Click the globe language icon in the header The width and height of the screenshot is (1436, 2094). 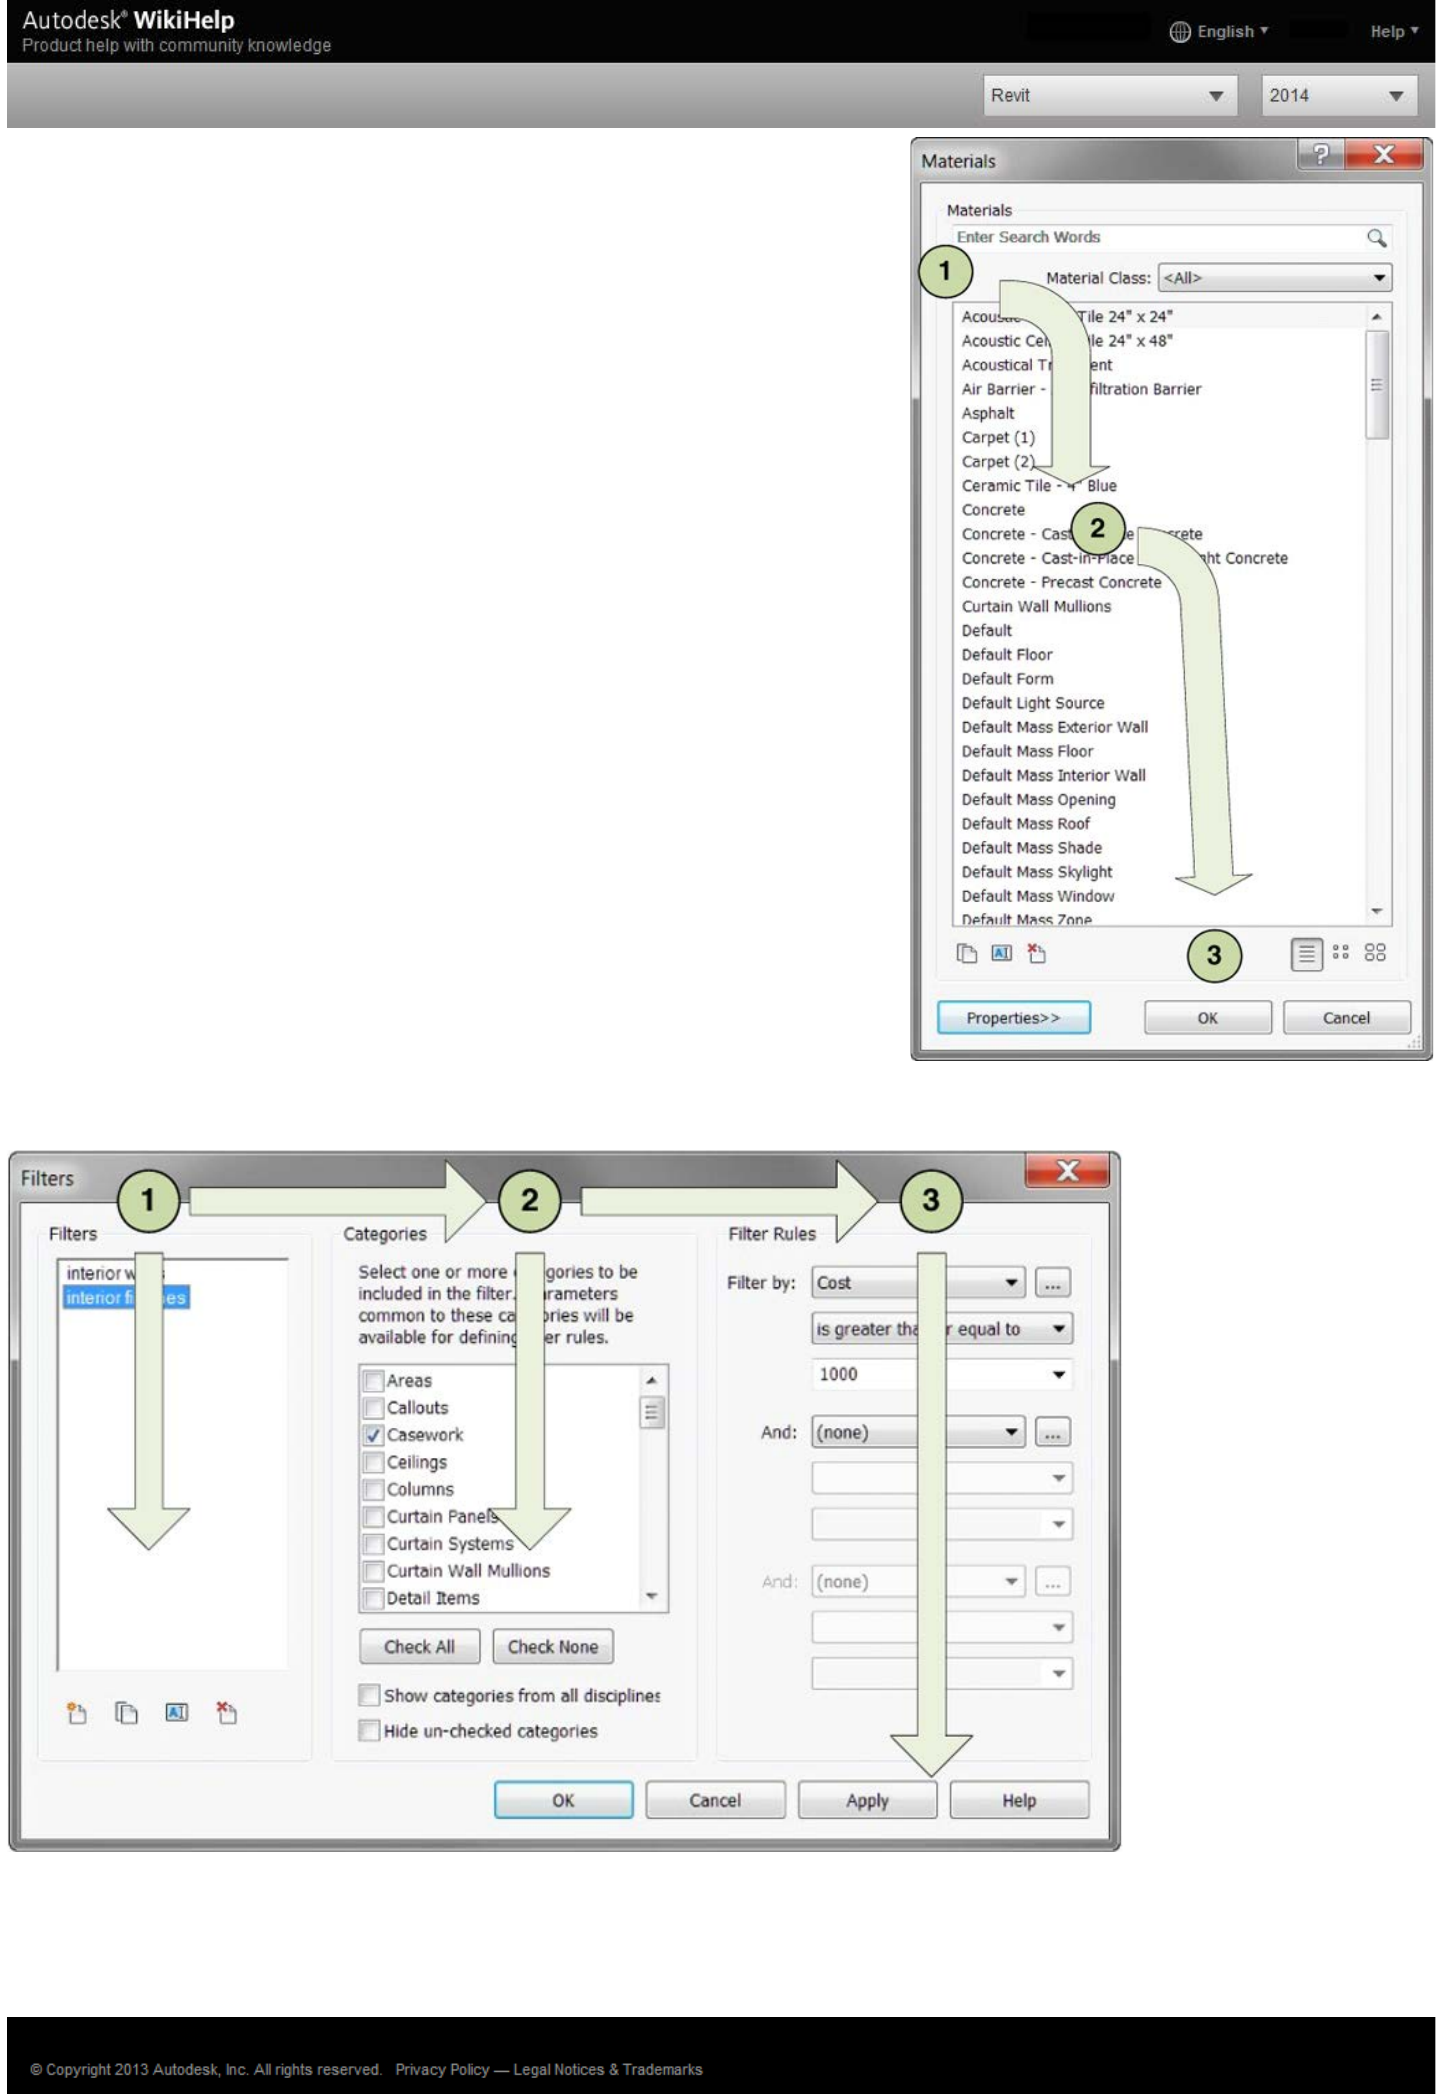(x=1180, y=32)
